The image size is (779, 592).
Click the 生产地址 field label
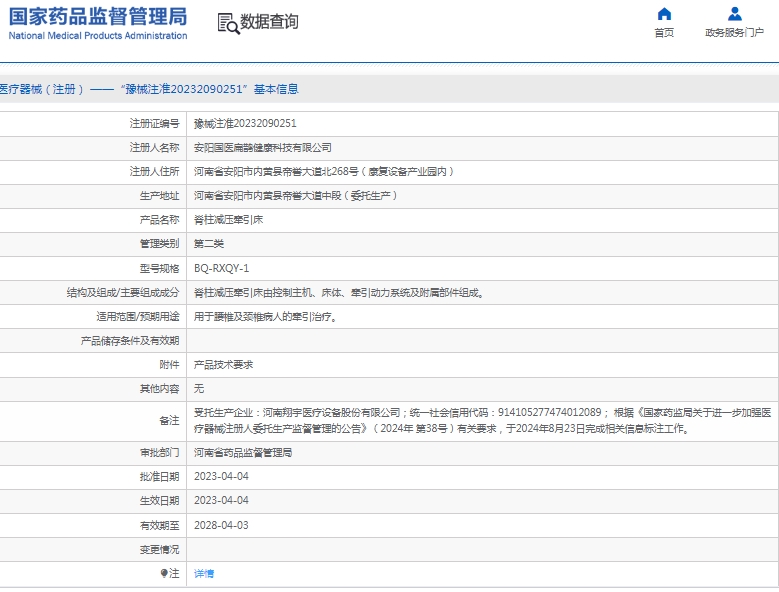pyautogui.click(x=159, y=196)
